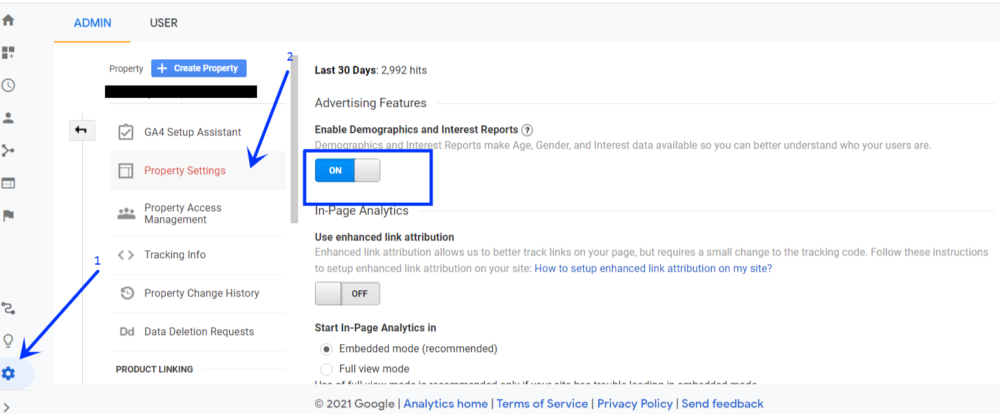
Task: Click PRODUCT LINKING section heading
Action: 154,369
